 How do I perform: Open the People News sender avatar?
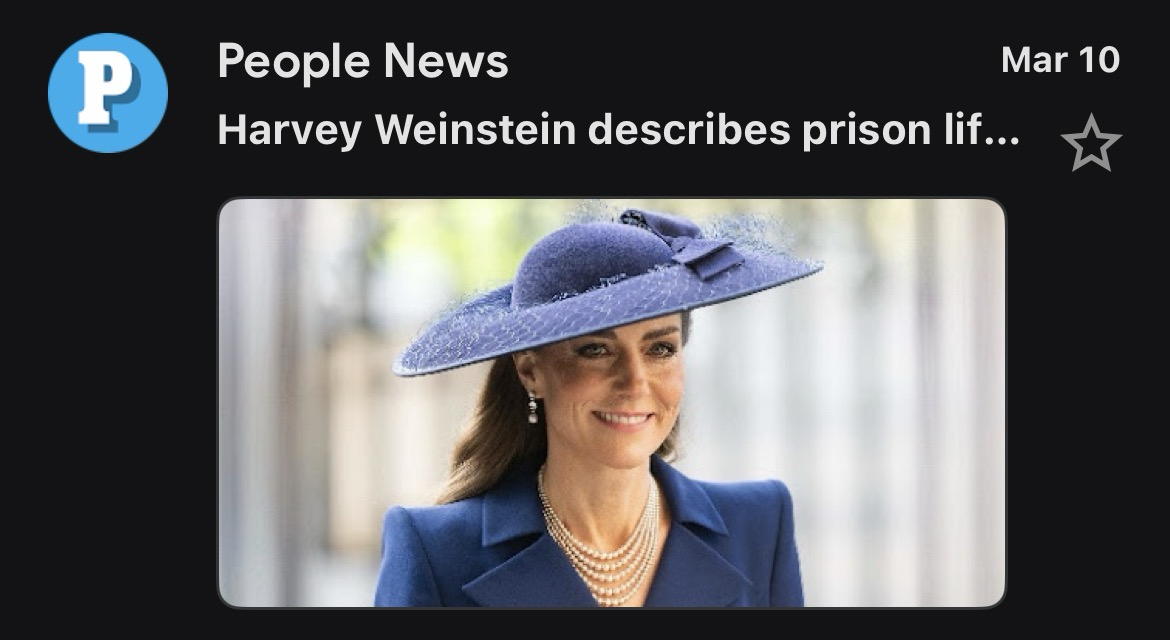point(107,92)
